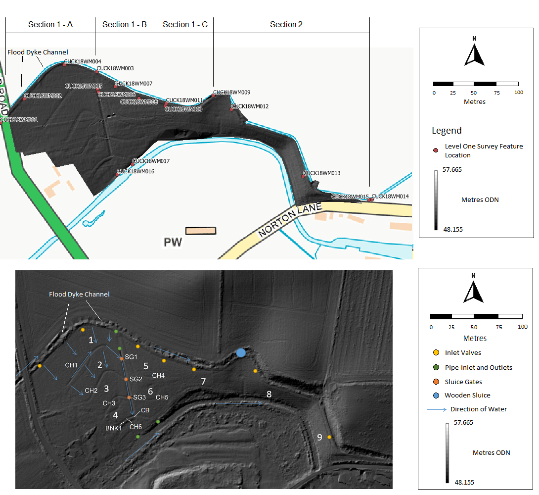Click the north arrow in the lower legend
Viewport: 539px width, 495px height.
(x=473, y=290)
